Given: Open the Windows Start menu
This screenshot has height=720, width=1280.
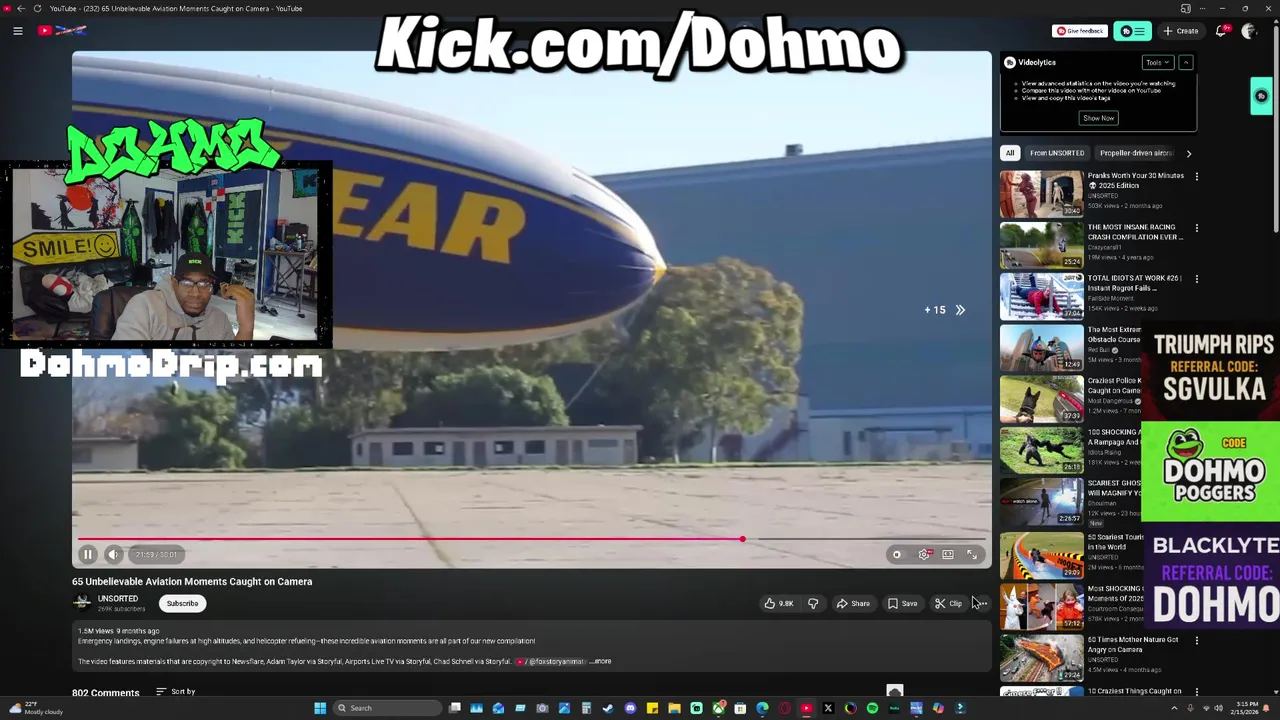Looking at the screenshot, I should (x=320, y=708).
